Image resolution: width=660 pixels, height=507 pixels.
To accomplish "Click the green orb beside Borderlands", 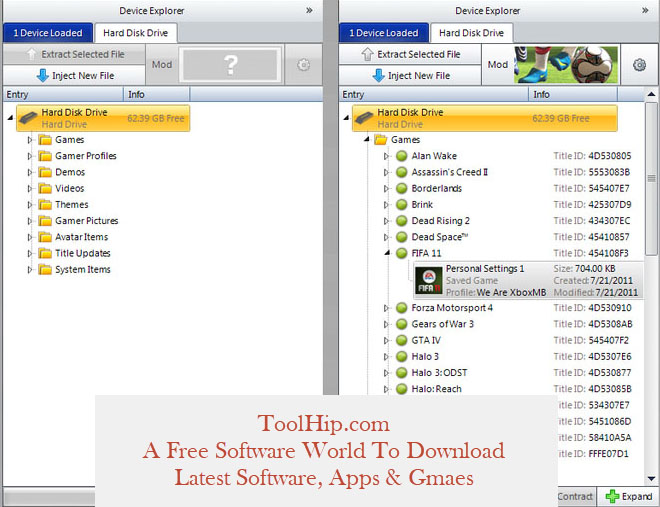I will (402, 188).
